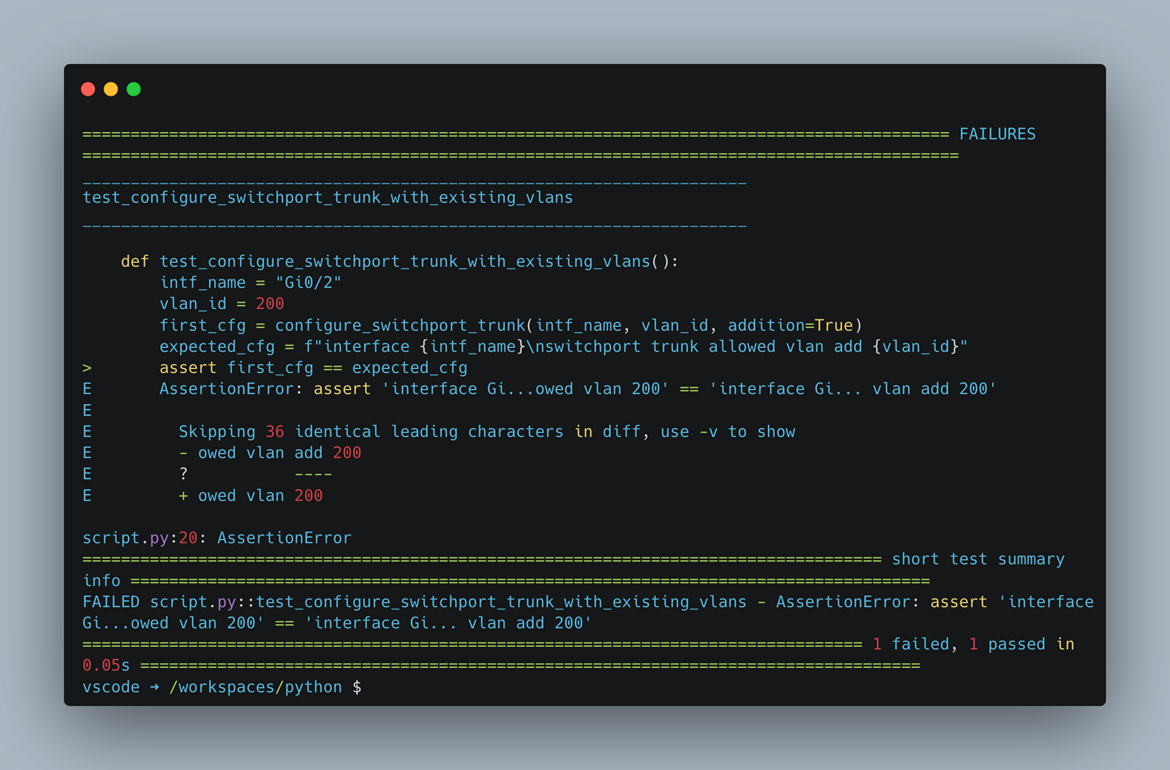Click the 'vscode → /workspaces/python $' prompt

(222, 687)
